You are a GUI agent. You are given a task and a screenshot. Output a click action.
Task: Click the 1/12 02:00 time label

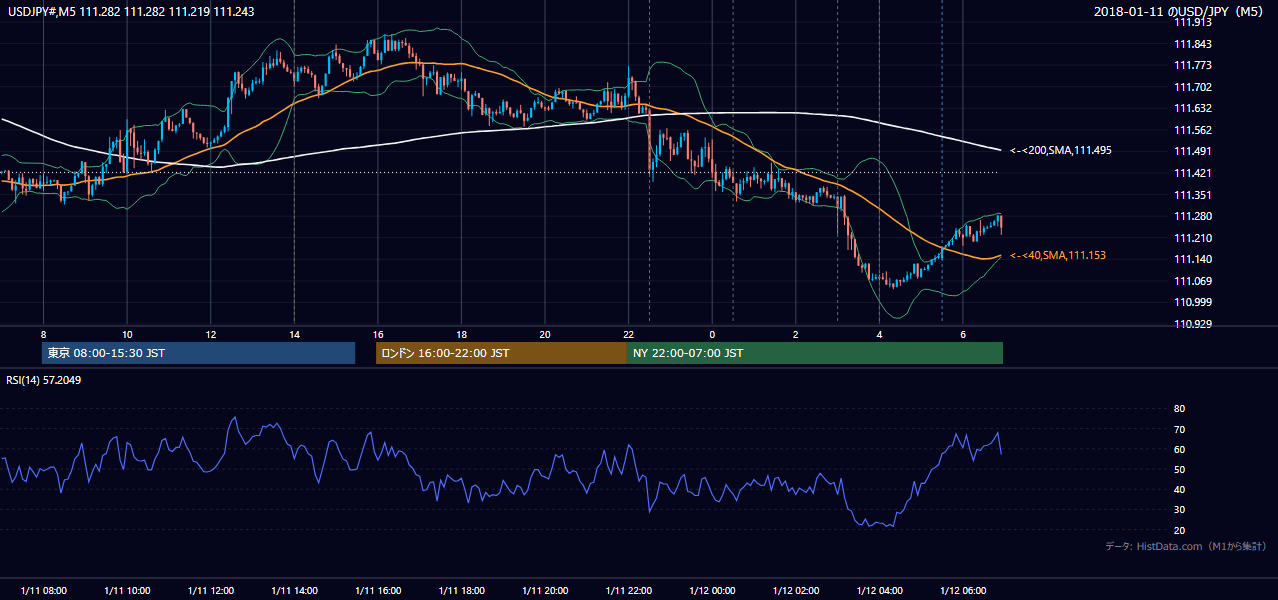click(x=795, y=591)
